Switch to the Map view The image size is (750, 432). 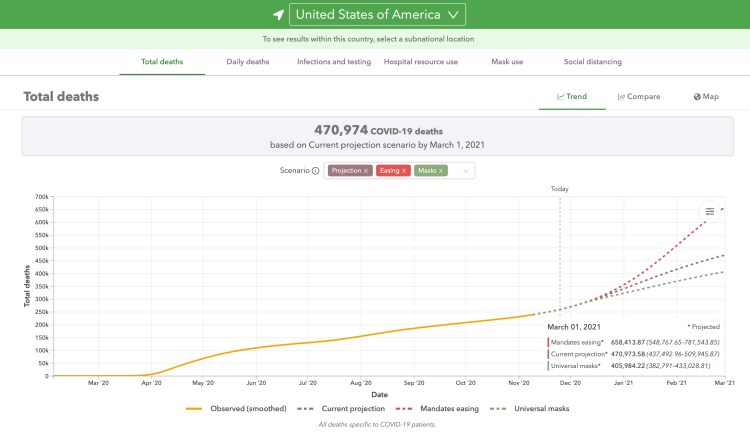pos(705,97)
